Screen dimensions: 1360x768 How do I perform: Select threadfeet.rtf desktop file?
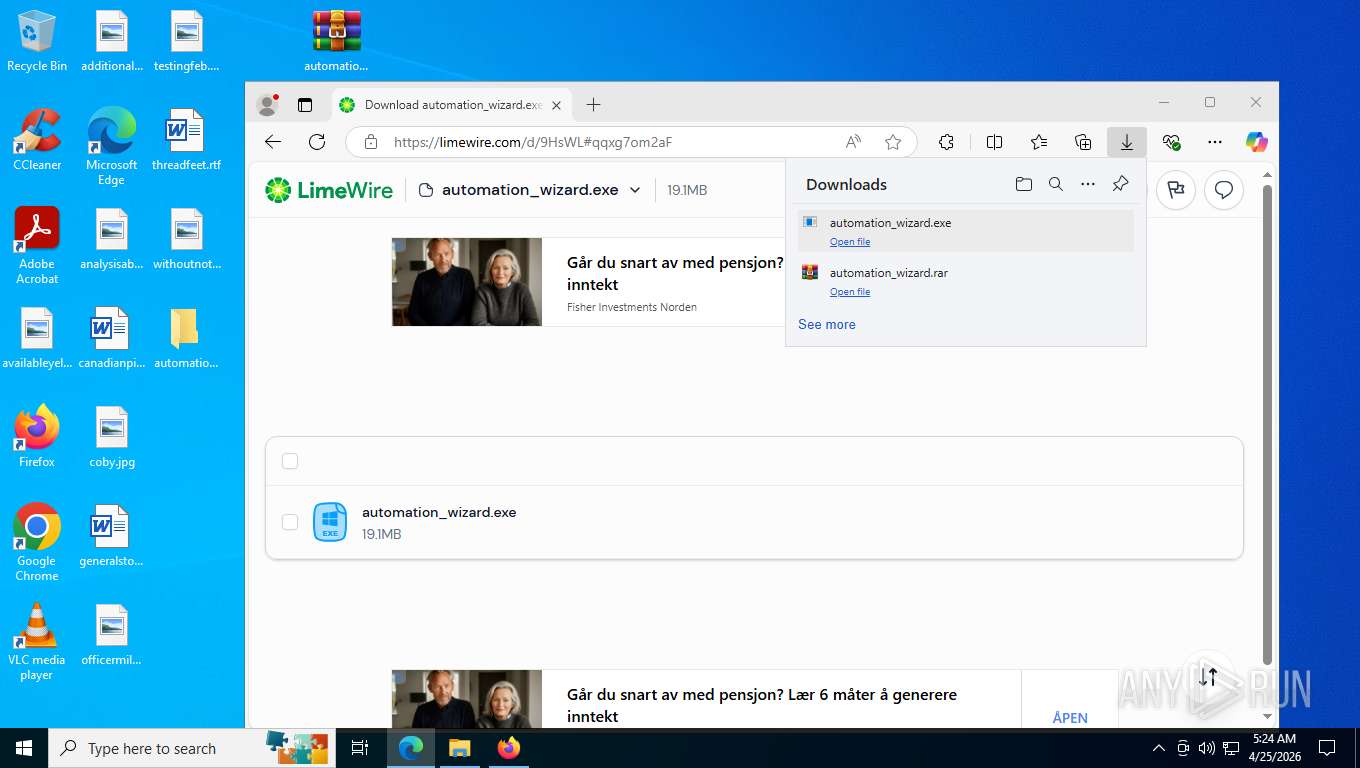(x=186, y=139)
